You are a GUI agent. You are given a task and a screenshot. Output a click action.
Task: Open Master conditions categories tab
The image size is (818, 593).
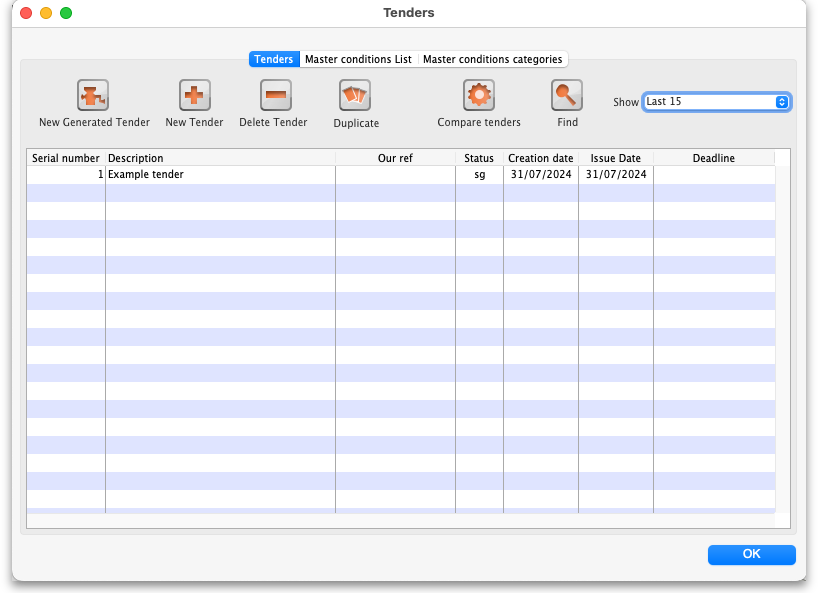tap(492, 59)
